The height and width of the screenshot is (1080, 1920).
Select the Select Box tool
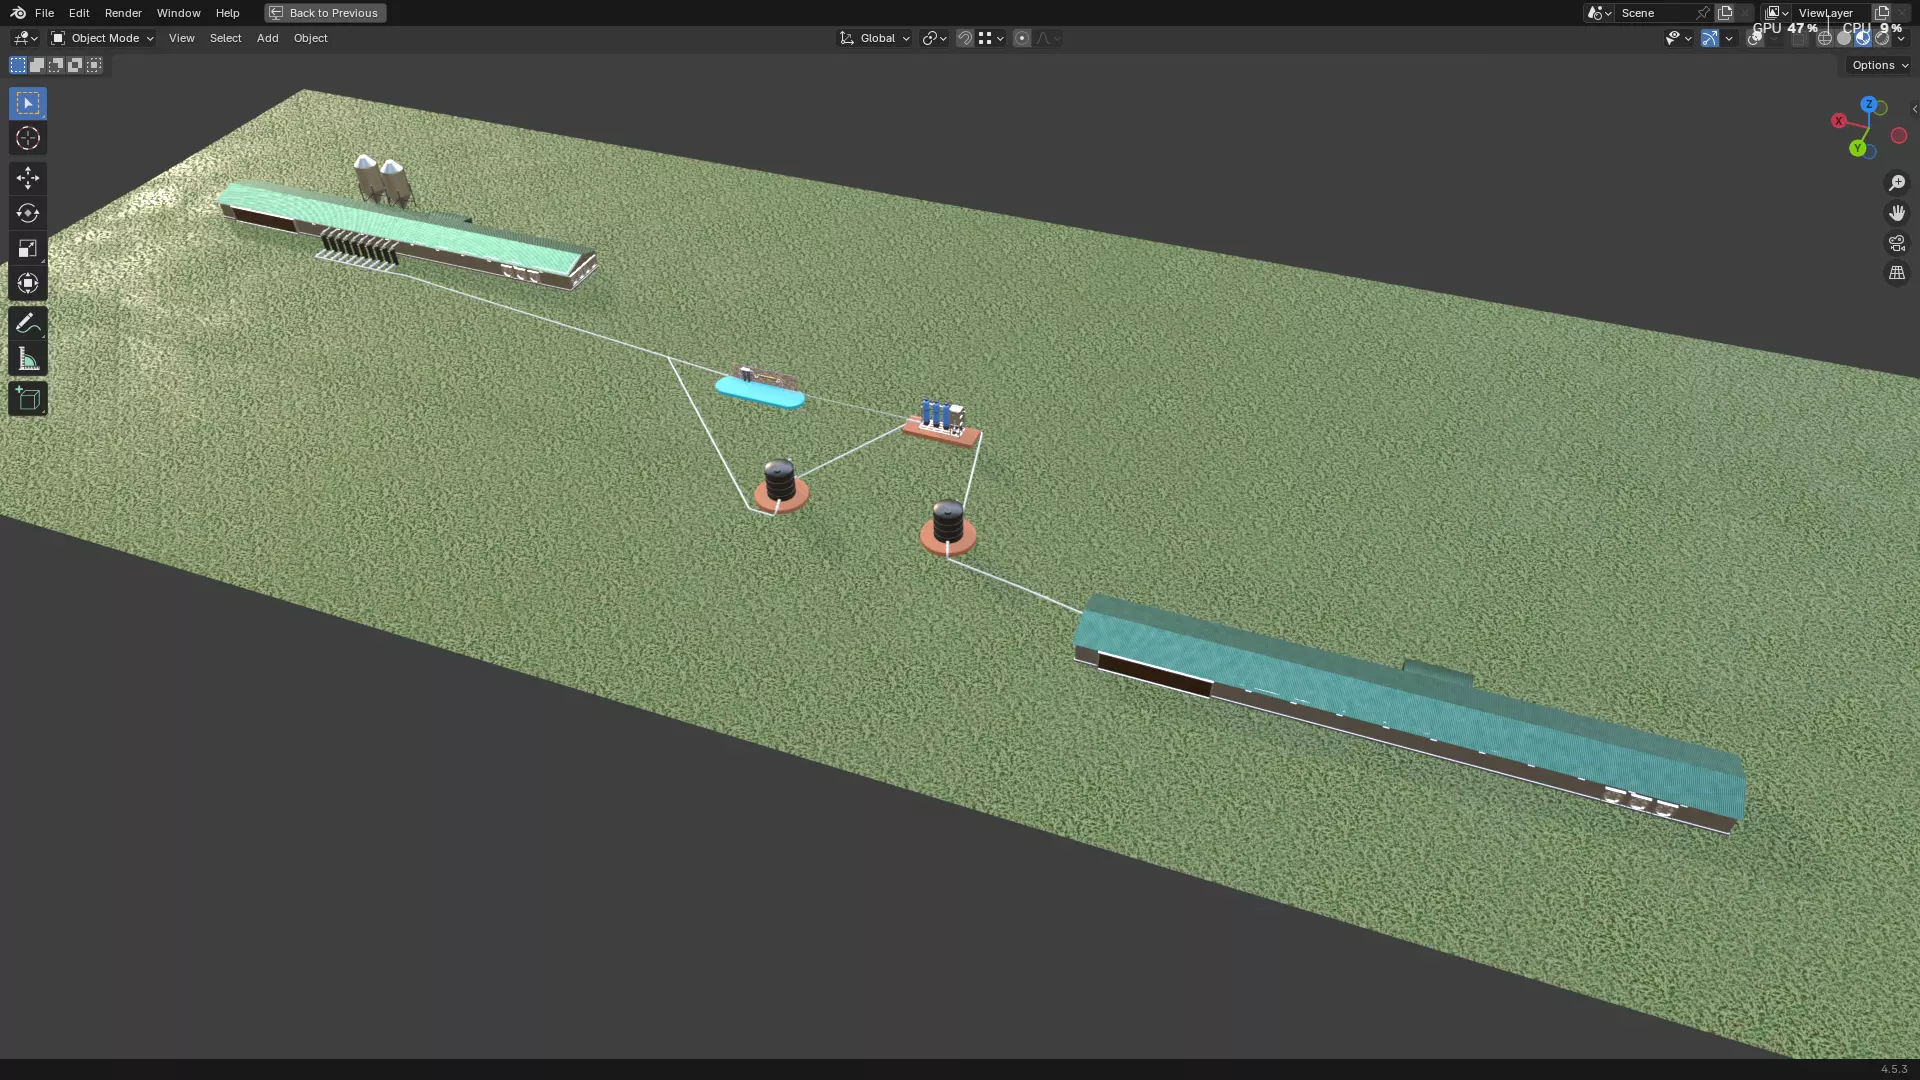pyautogui.click(x=28, y=103)
